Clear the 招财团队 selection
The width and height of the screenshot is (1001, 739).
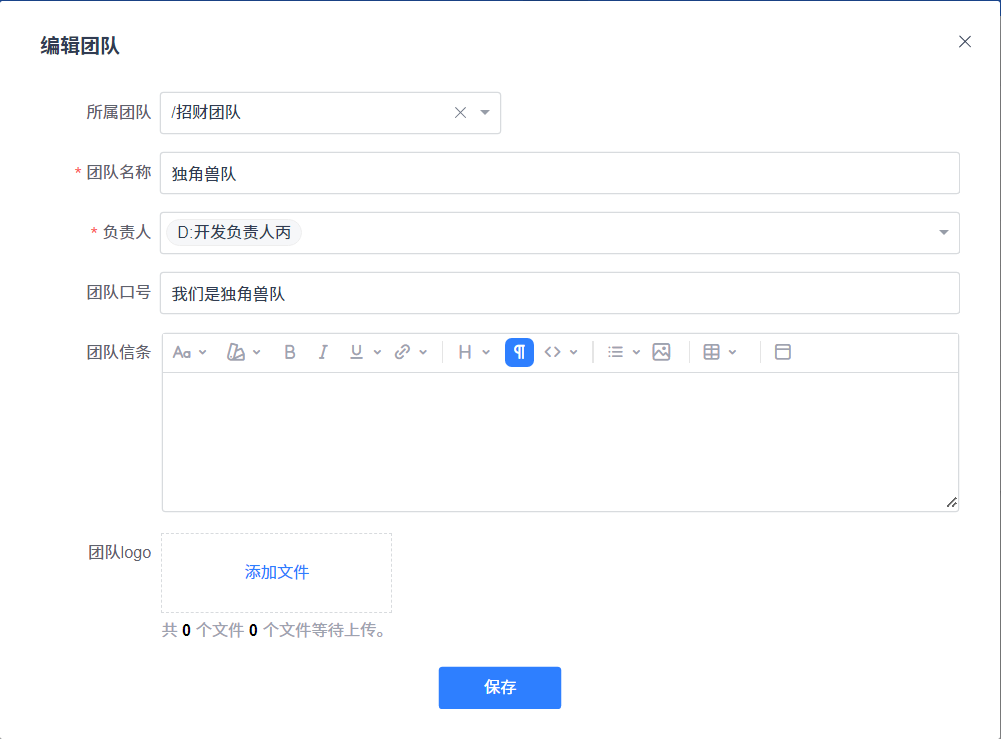tap(460, 113)
